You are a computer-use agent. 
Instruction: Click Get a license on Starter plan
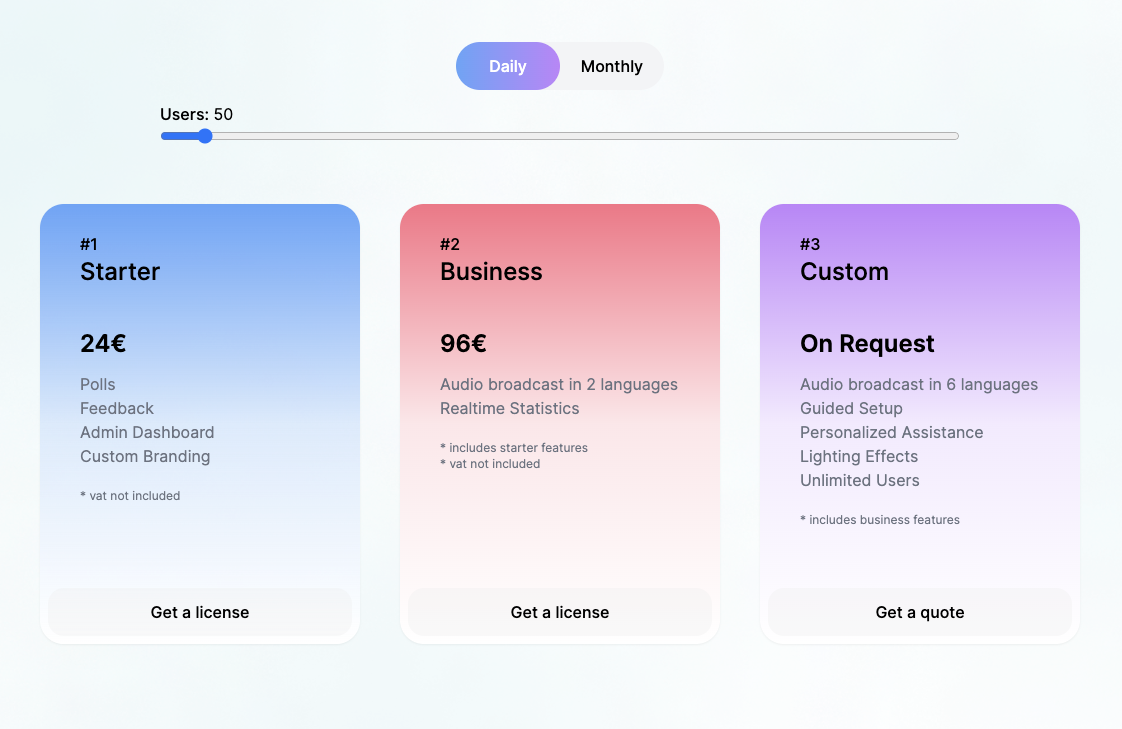point(200,612)
